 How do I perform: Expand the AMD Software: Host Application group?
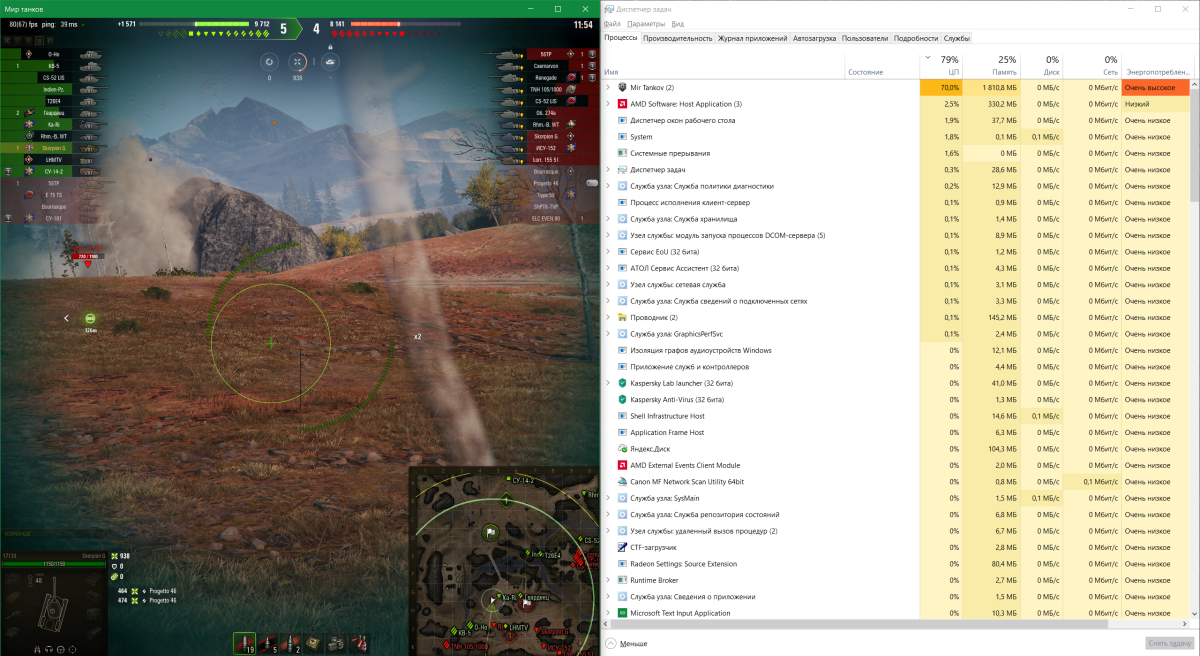pos(608,104)
